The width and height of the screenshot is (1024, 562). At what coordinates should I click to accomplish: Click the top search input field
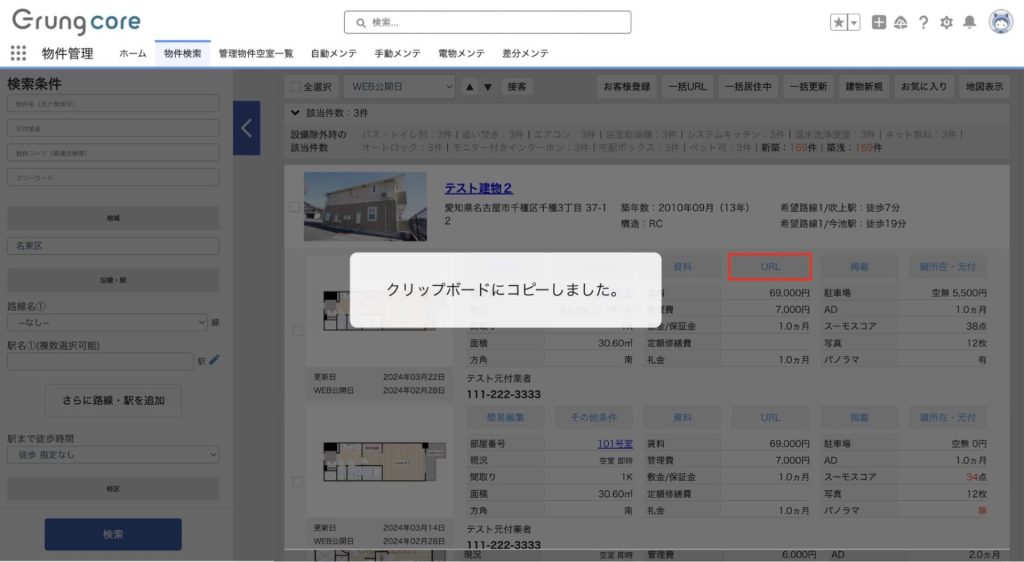pos(488,22)
